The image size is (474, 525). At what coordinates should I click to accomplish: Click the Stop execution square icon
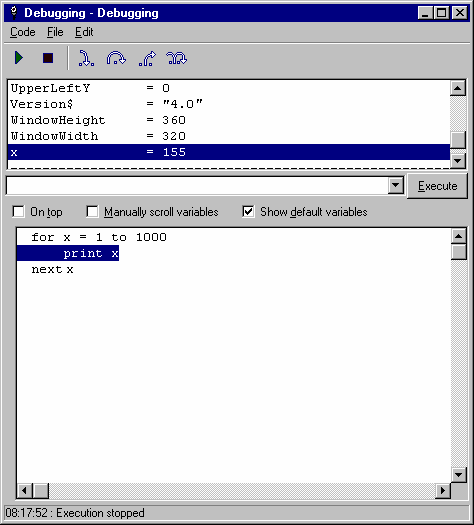click(x=48, y=58)
